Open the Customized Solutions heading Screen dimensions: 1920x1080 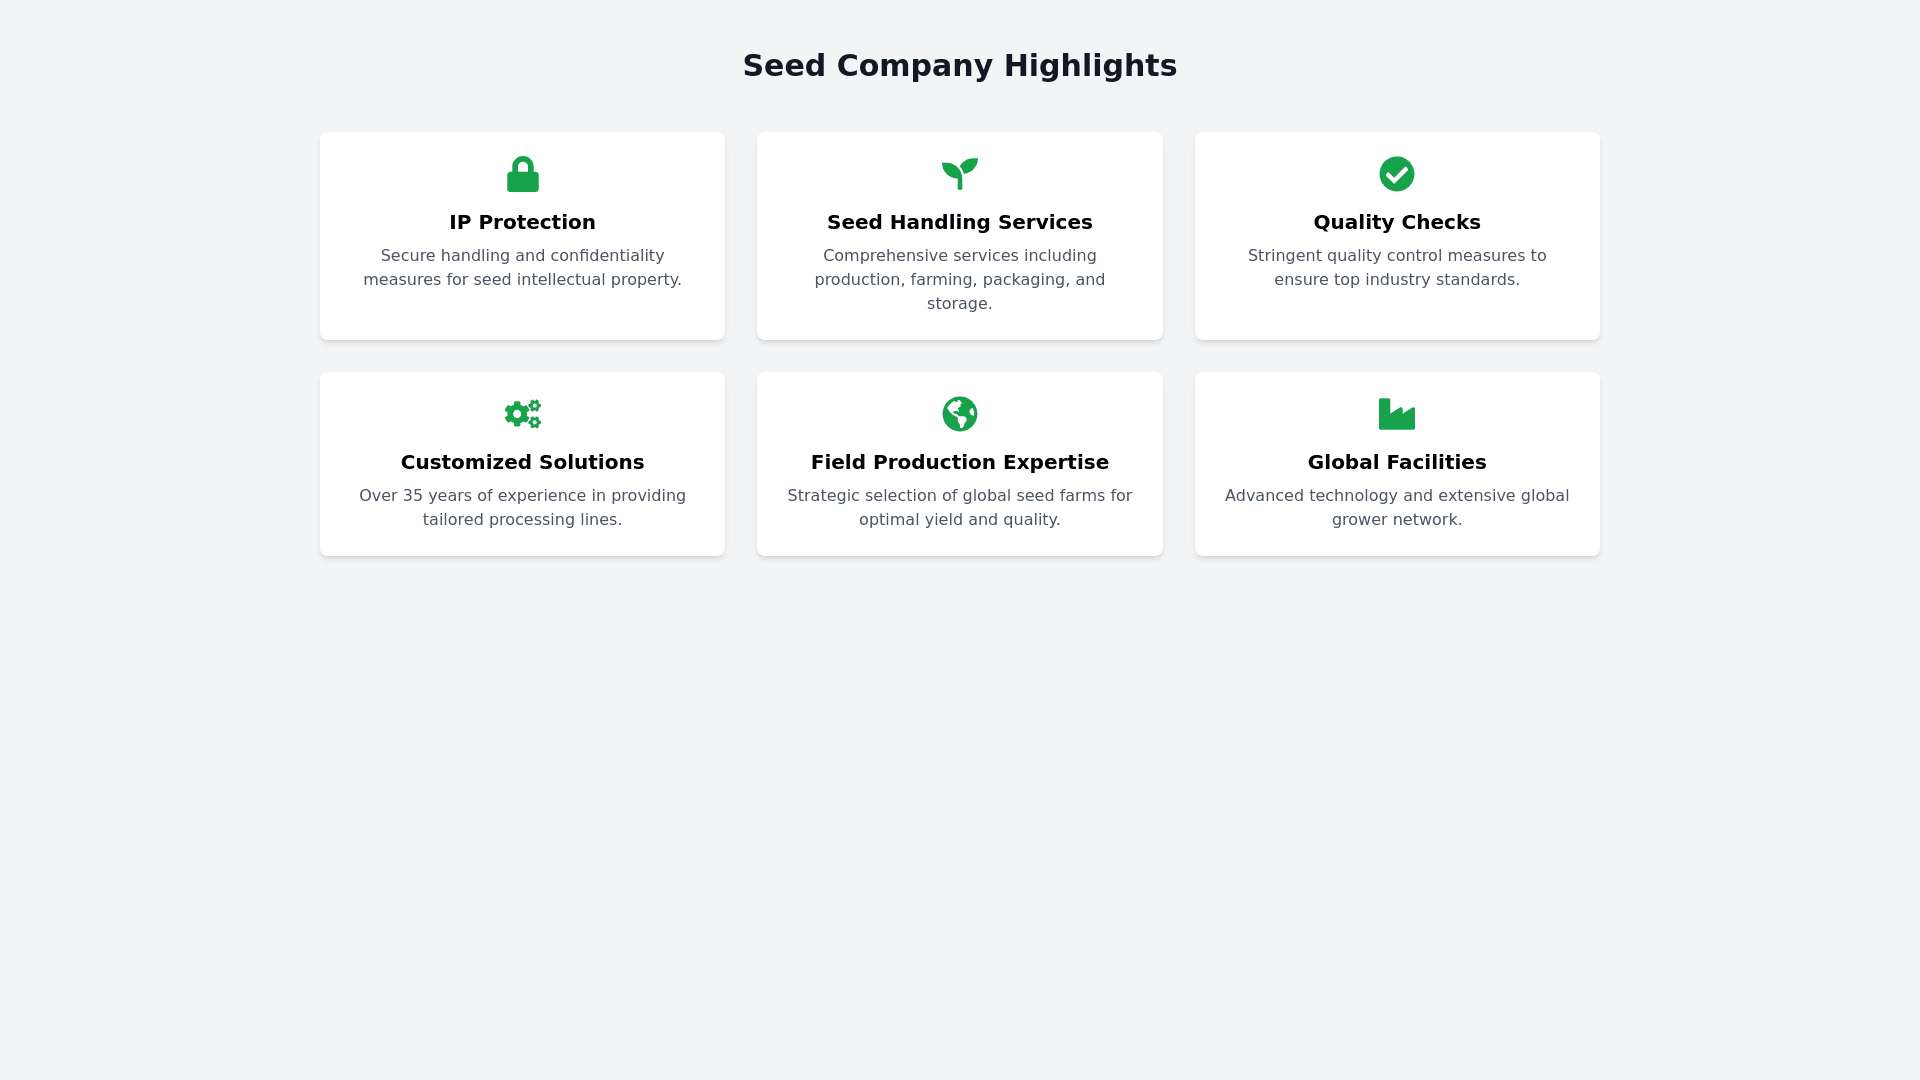click(522, 462)
